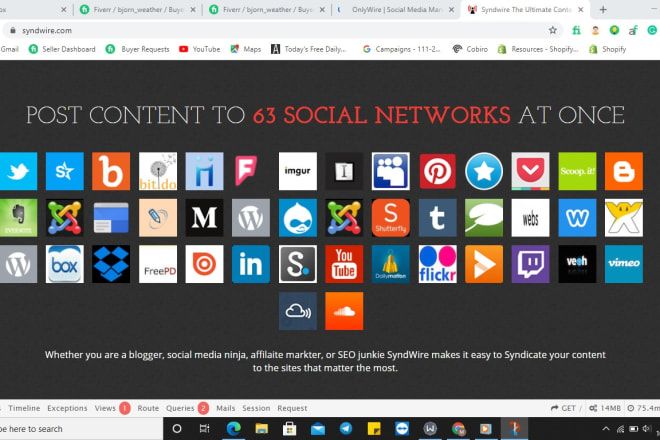
Task: Click the Flickr icon
Action: point(437,264)
